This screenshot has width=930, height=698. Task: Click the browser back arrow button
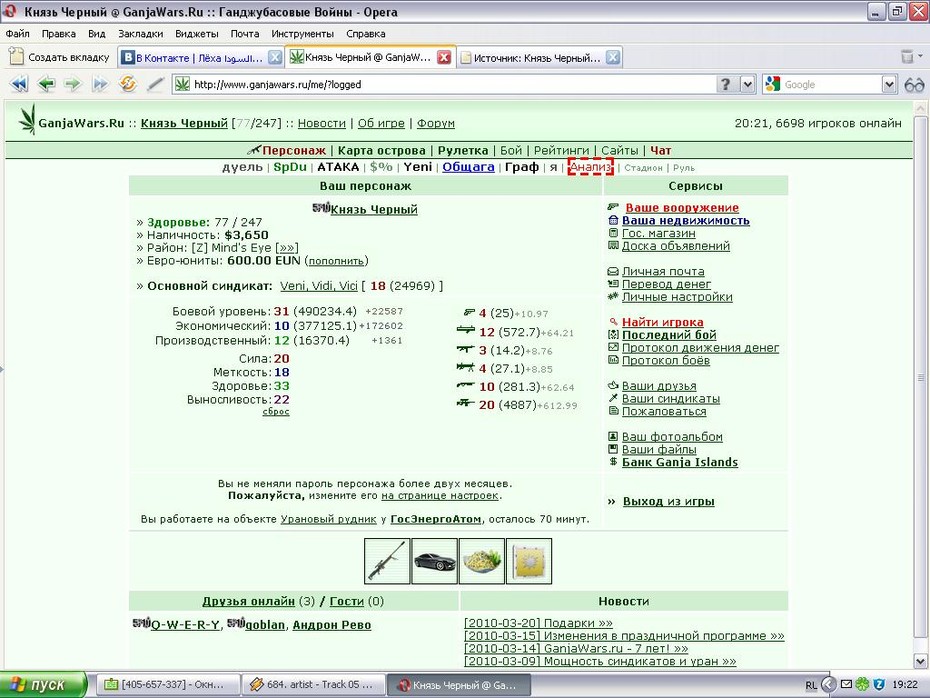click(x=46, y=84)
